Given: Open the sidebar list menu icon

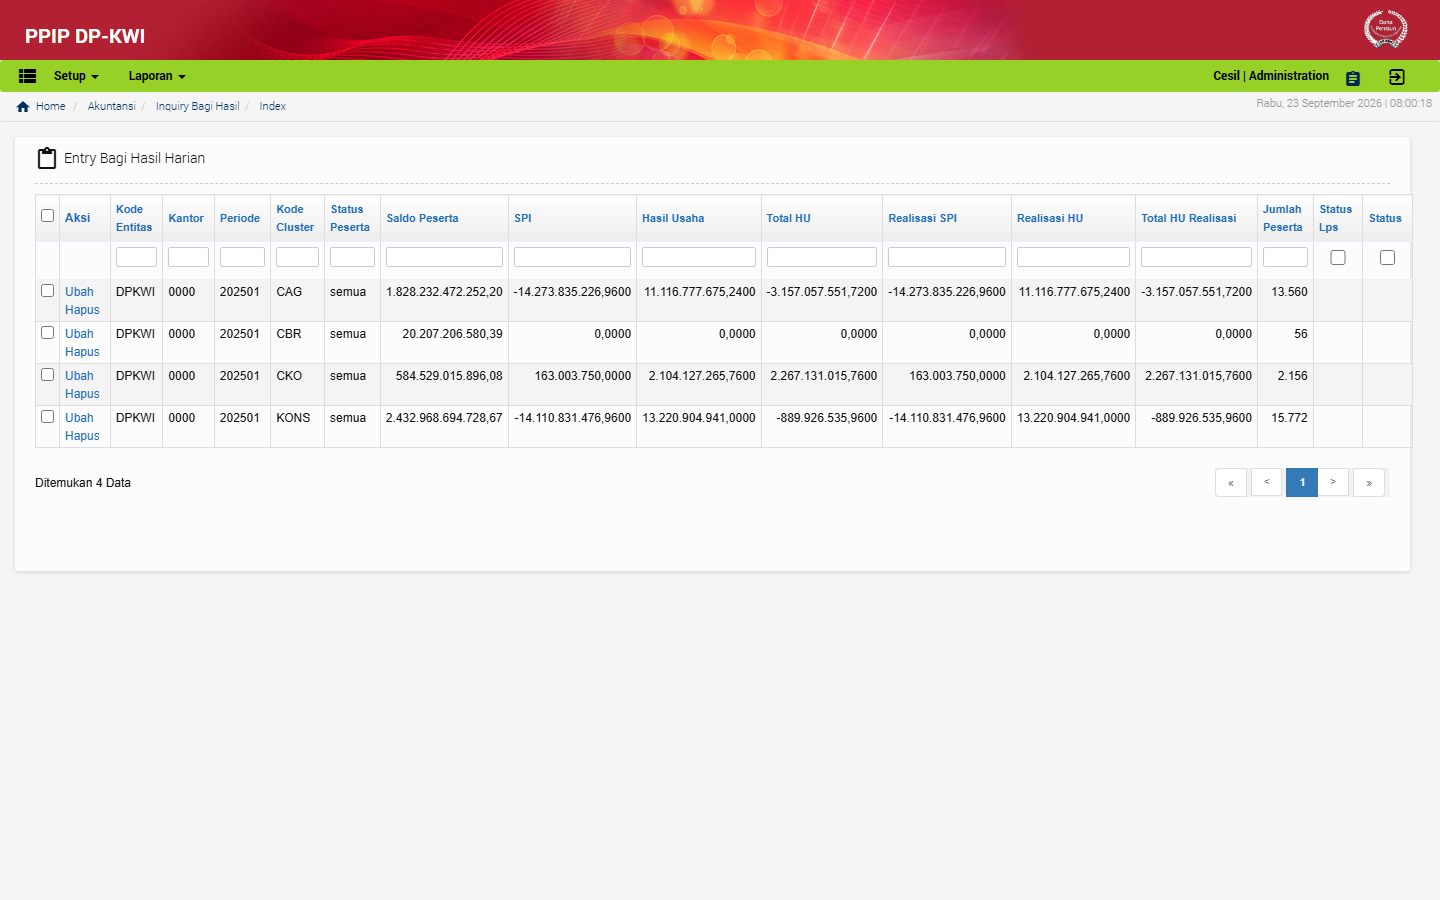Looking at the screenshot, I should click(x=27, y=76).
